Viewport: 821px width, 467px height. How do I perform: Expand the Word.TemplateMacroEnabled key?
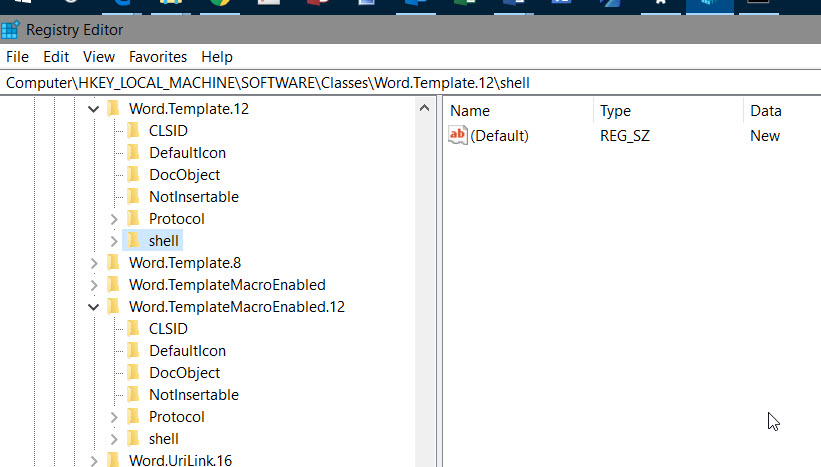(94, 285)
